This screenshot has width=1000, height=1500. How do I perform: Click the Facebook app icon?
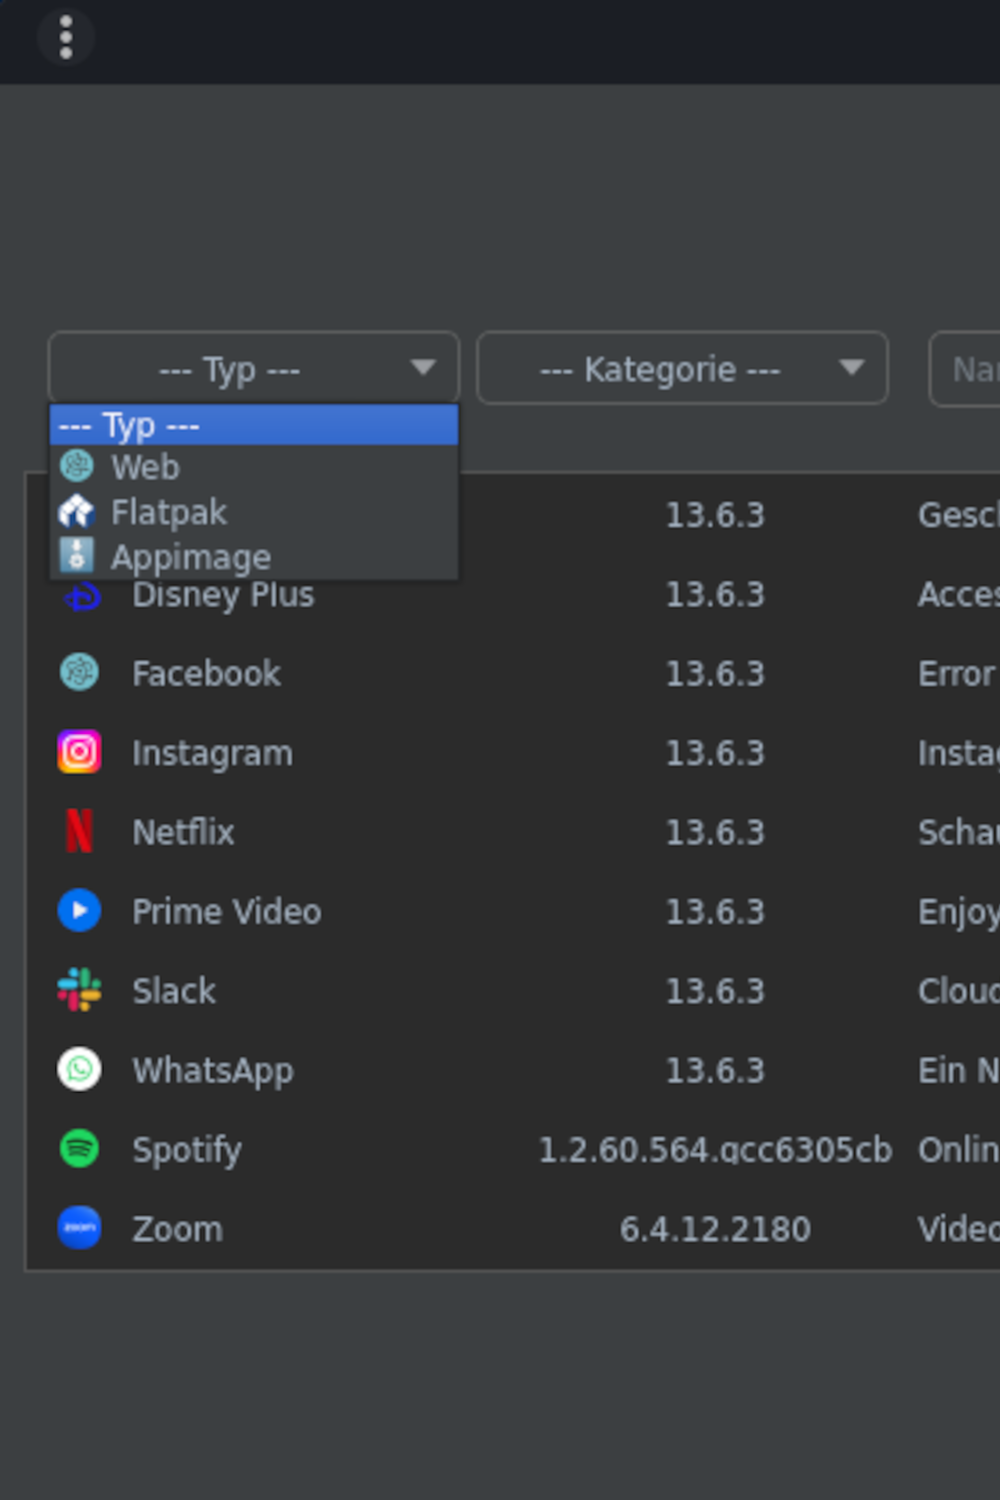coord(79,672)
